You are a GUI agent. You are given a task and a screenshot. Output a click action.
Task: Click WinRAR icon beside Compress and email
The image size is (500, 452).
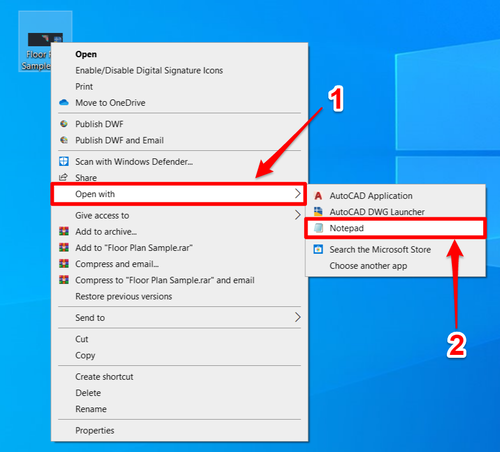point(64,264)
